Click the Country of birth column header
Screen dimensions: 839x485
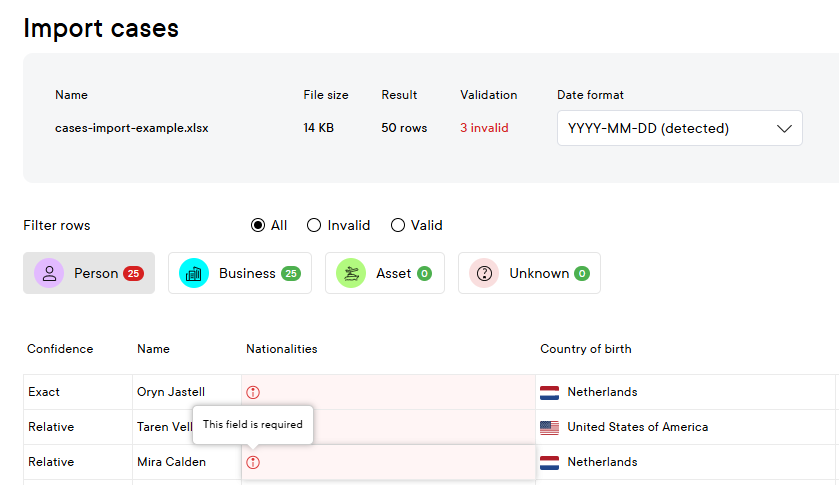click(x=586, y=349)
